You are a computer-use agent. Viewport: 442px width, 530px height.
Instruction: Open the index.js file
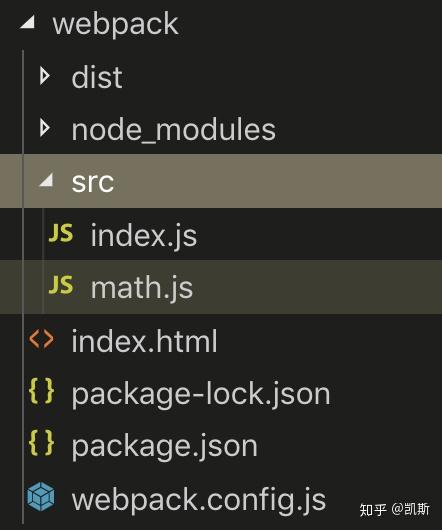click(x=144, y=235)
